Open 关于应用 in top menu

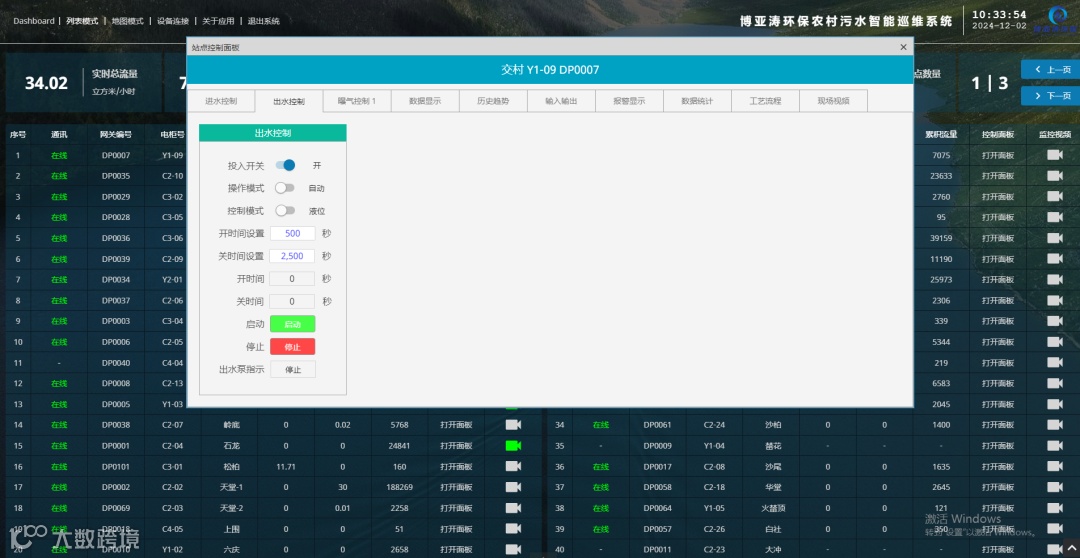pyautogui.click(x=218, y=21)
